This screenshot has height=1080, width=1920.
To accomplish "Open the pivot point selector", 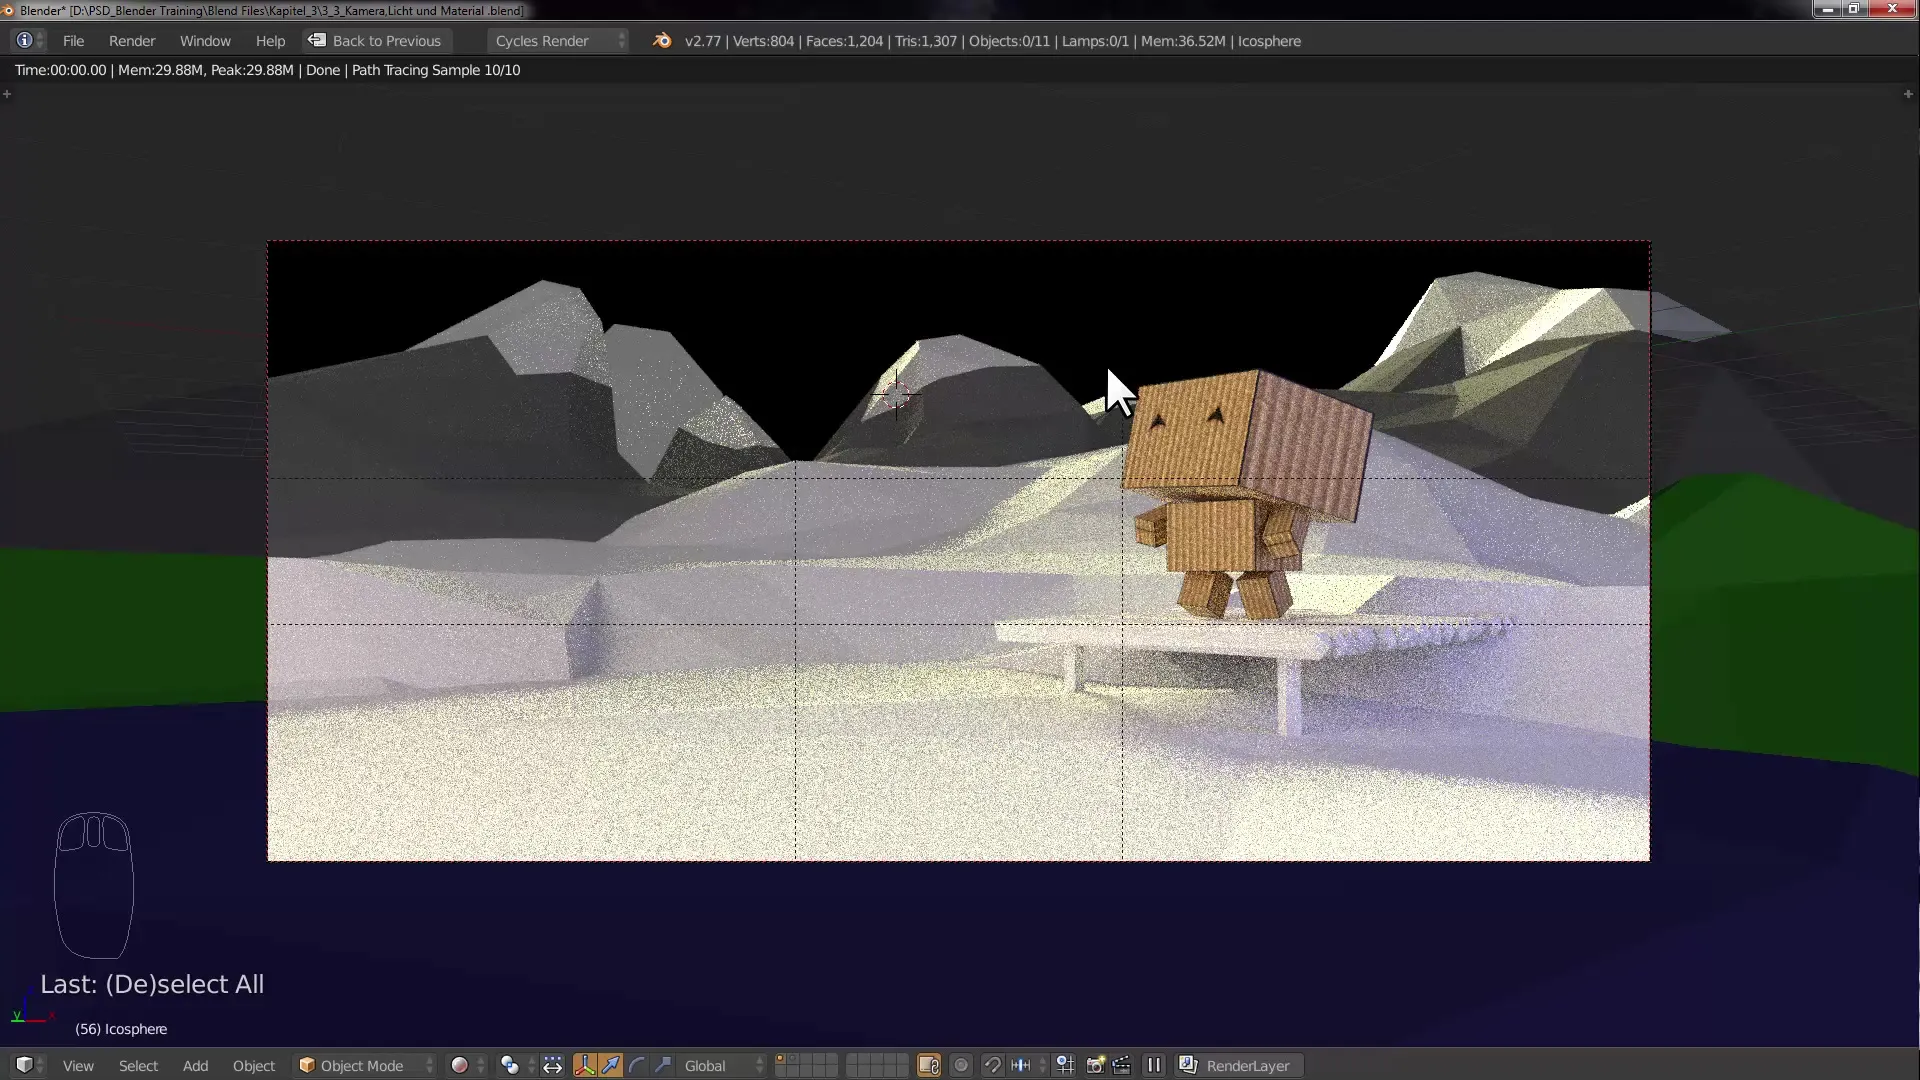I will (516, 1066).
